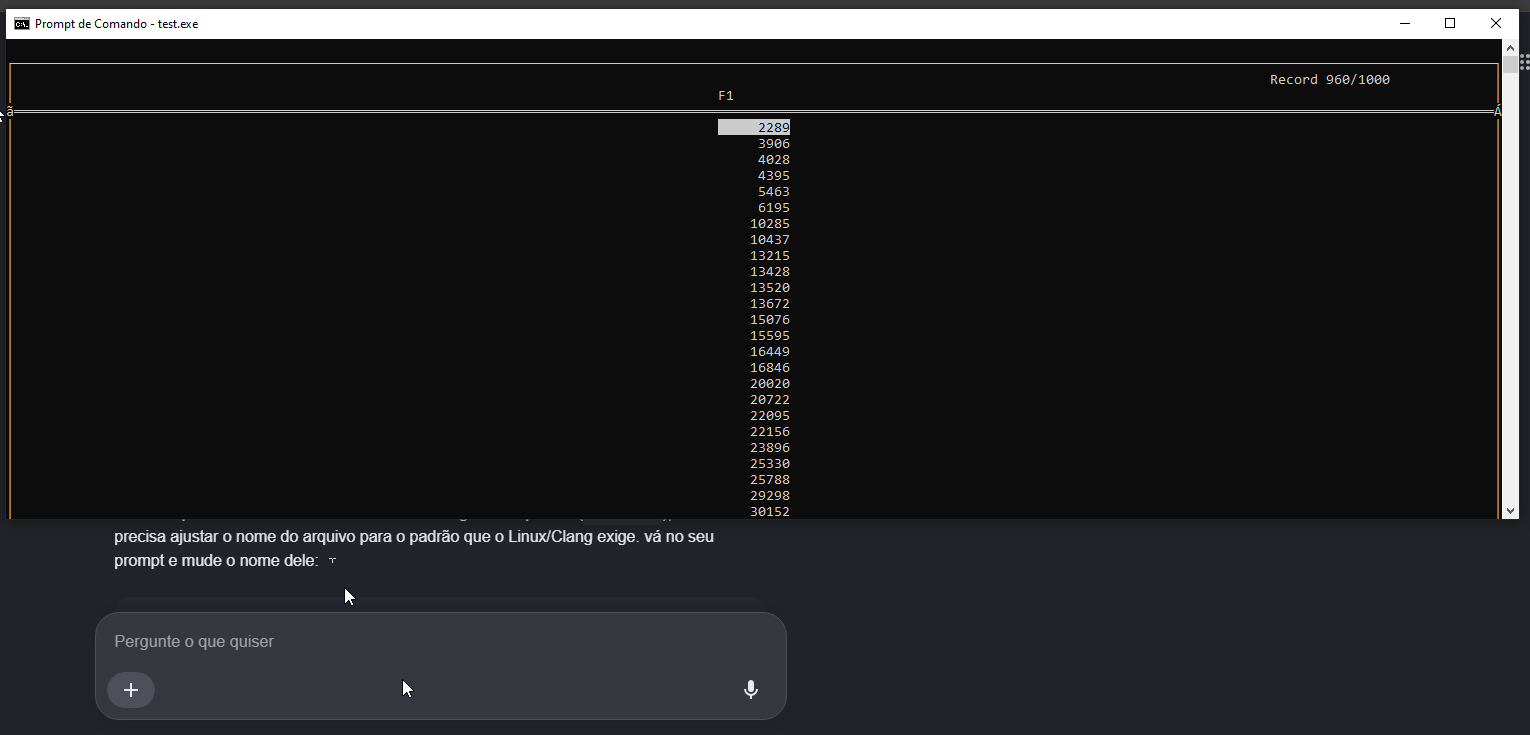
Task: Click the value 22095
Action: coord(770,416)
